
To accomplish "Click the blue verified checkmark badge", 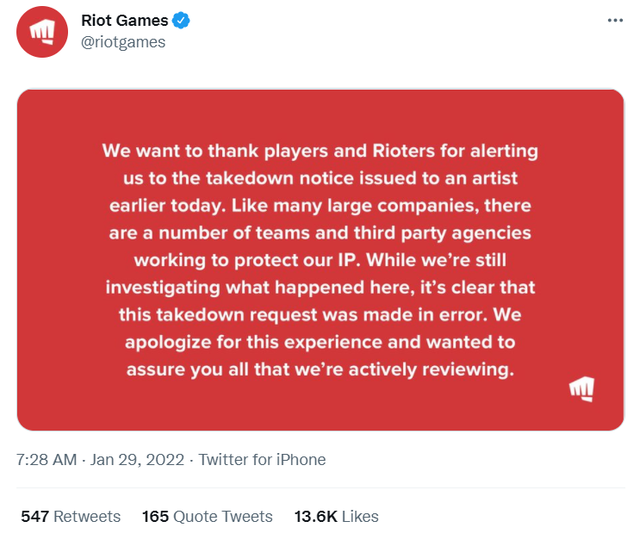I will coord(181,20).
